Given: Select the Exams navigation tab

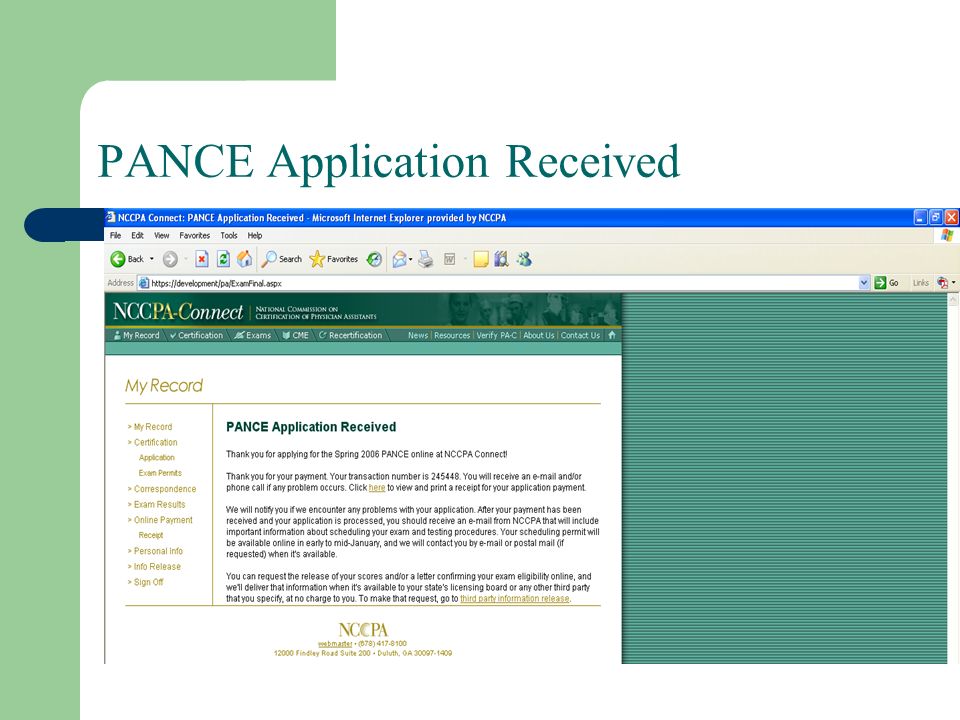Looking at the screenshot, I should [x=252, y=336].
